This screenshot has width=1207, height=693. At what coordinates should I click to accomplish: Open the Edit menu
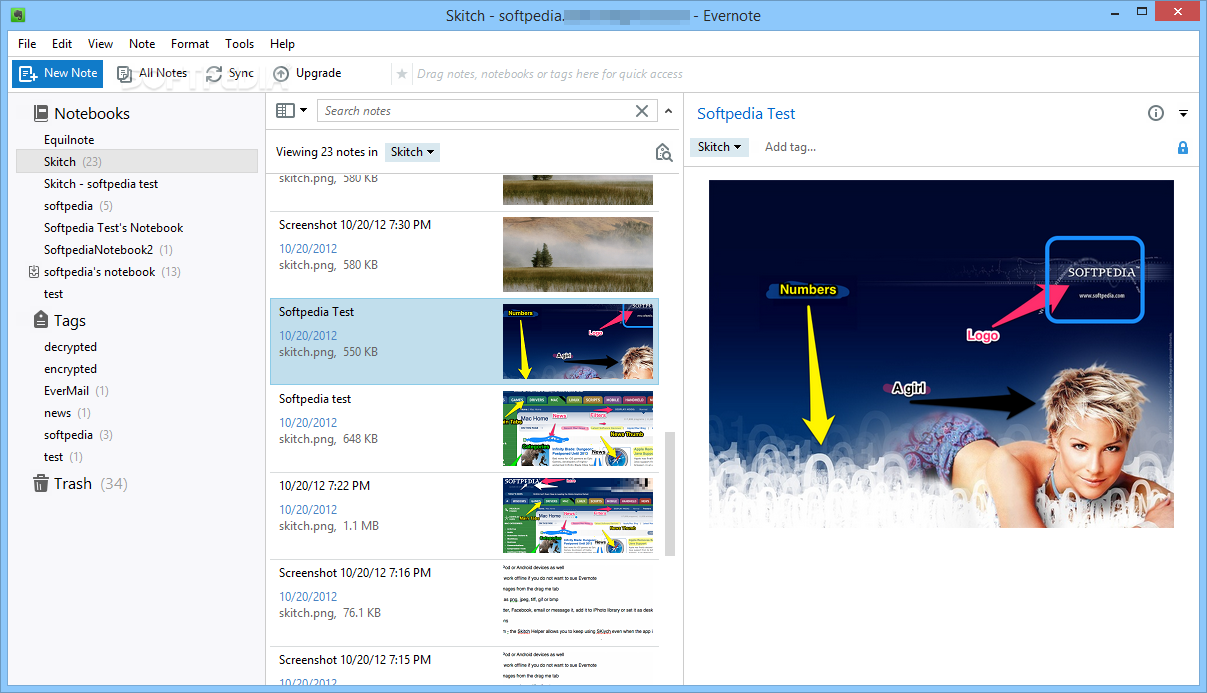(62, 44)
